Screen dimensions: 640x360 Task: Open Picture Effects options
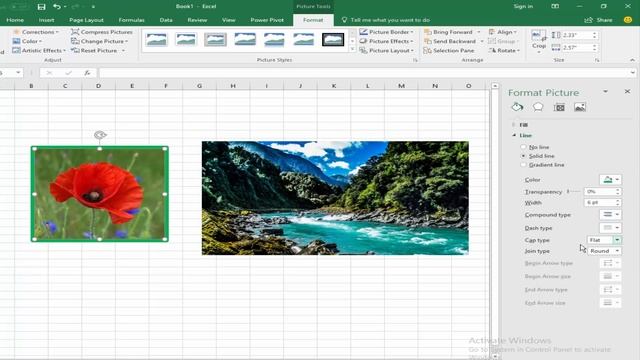[x=387, y=41]
